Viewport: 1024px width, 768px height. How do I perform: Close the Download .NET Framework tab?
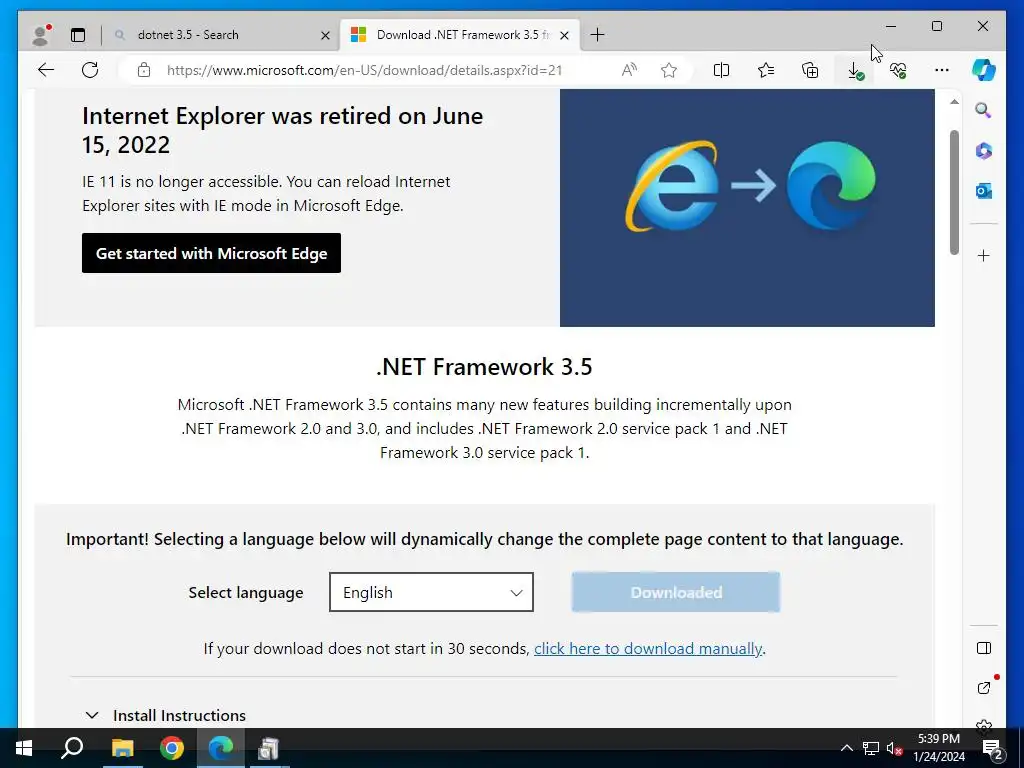click(x=565, y=35)
